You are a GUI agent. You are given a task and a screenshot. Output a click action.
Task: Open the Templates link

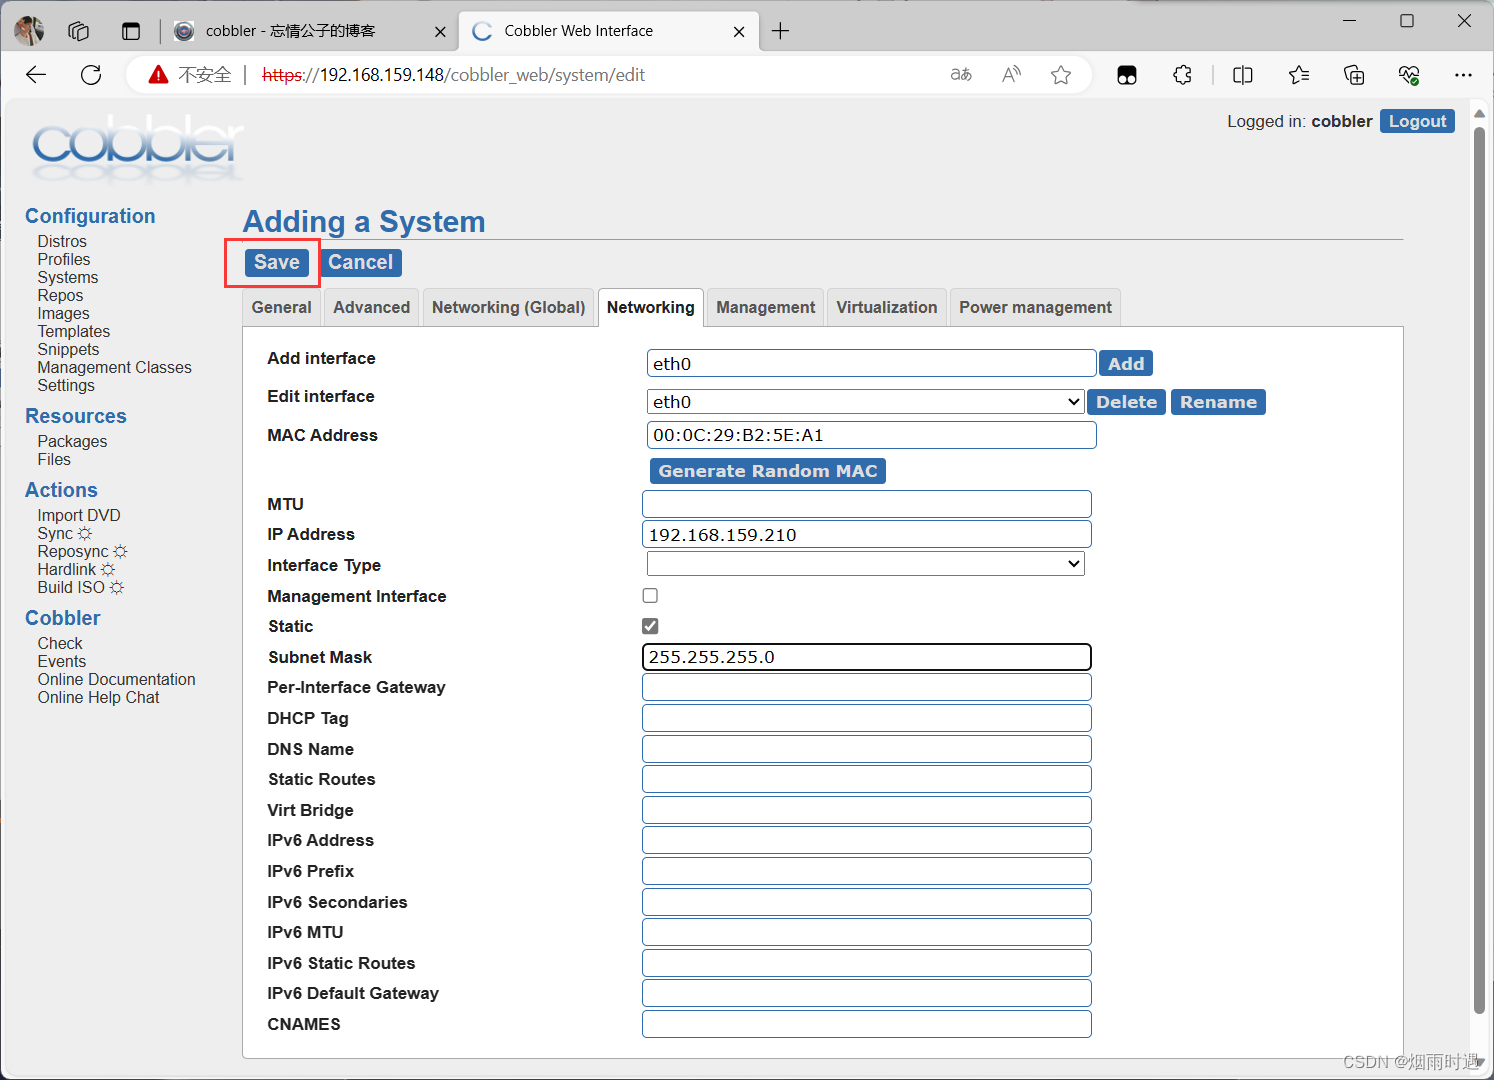[x=74, y=332]
